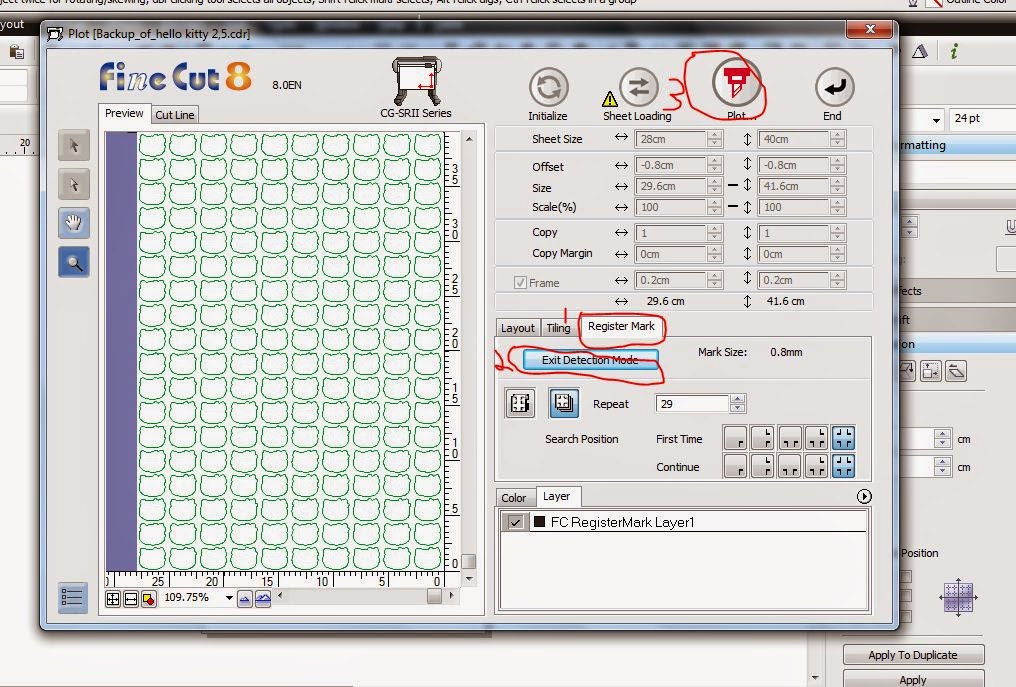
Task: Click the single-mountain zoom-out icon
Action: (244, 599)
